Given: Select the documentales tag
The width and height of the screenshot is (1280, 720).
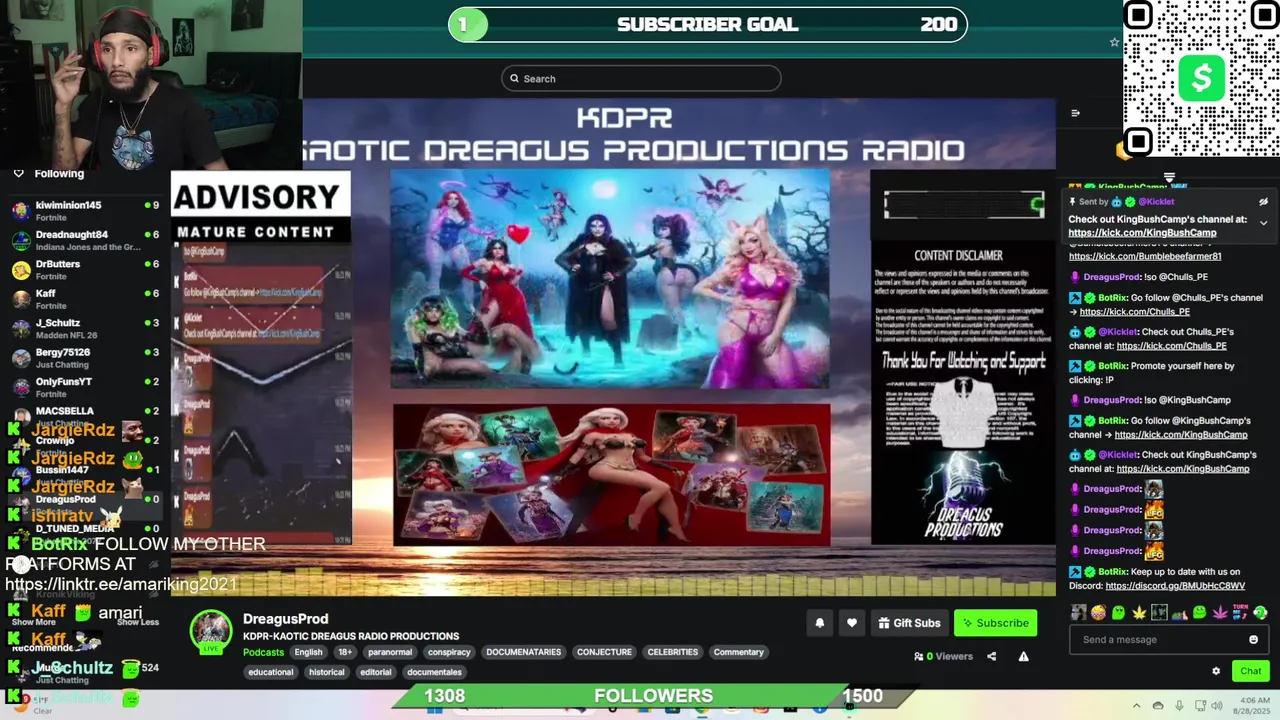Looking at the screenshot, I should (434, 672).
